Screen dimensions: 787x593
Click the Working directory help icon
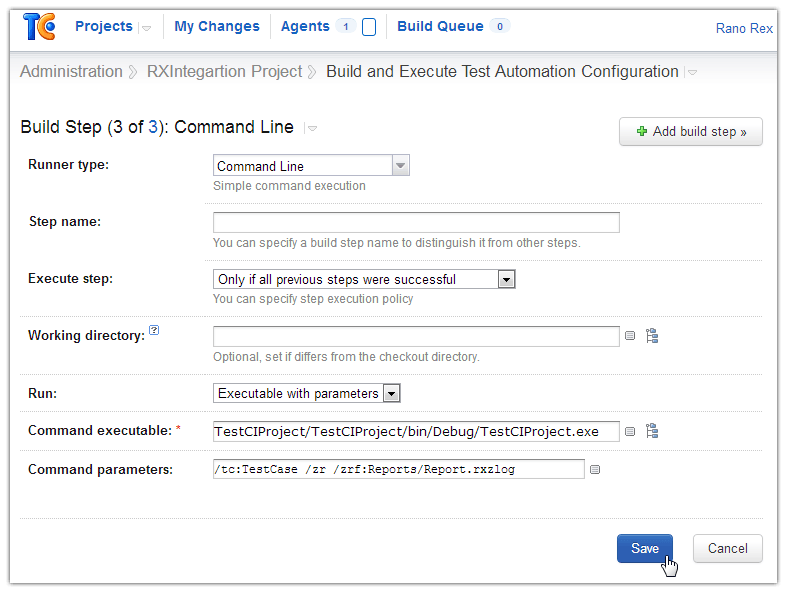tap(154, 330)
